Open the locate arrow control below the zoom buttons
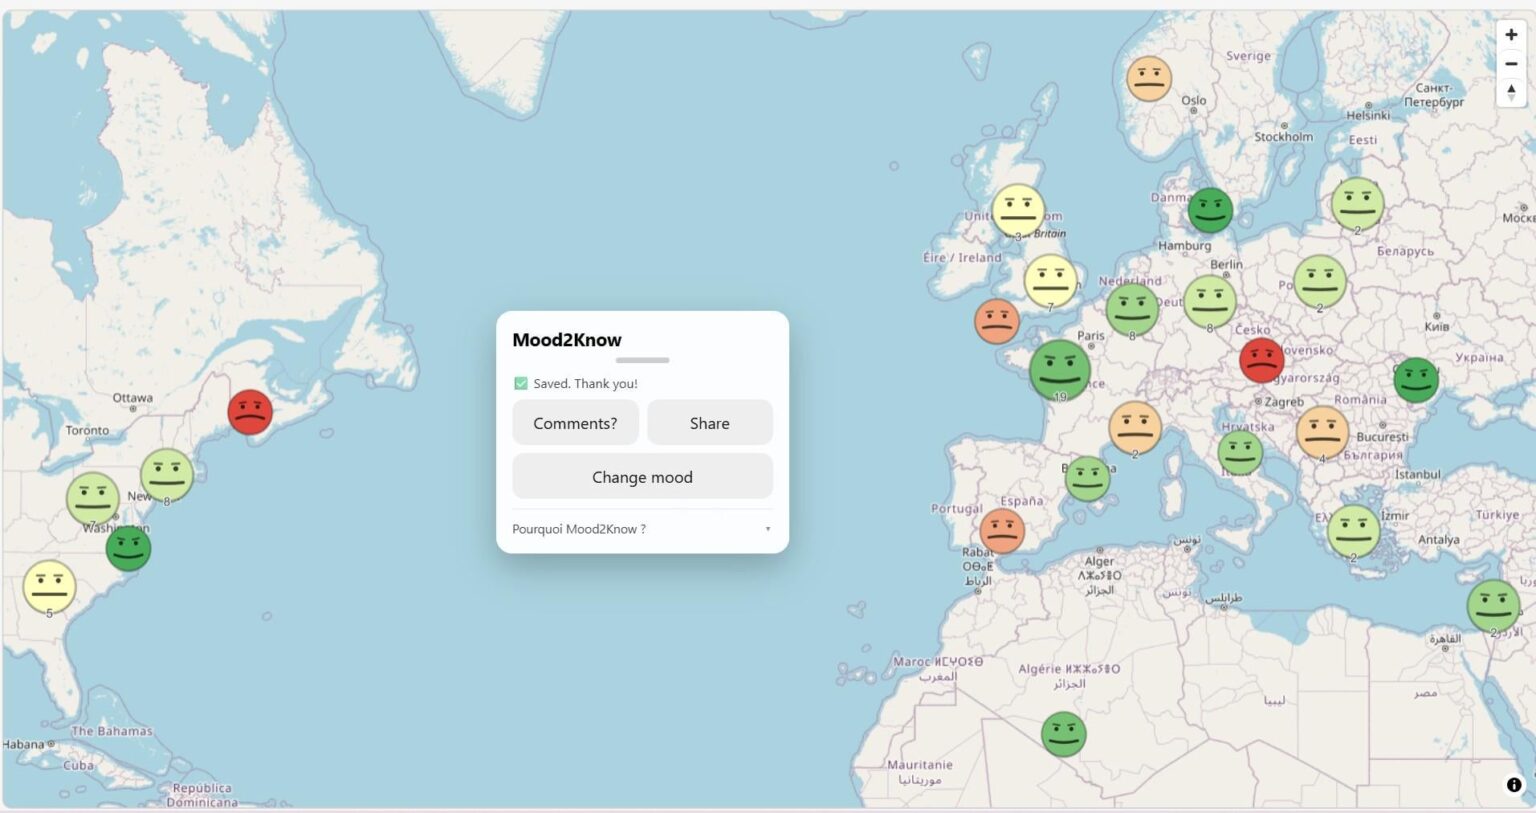Image resolution: width=1536 pixels, height=813 pixels. [x=1511, y=92]
